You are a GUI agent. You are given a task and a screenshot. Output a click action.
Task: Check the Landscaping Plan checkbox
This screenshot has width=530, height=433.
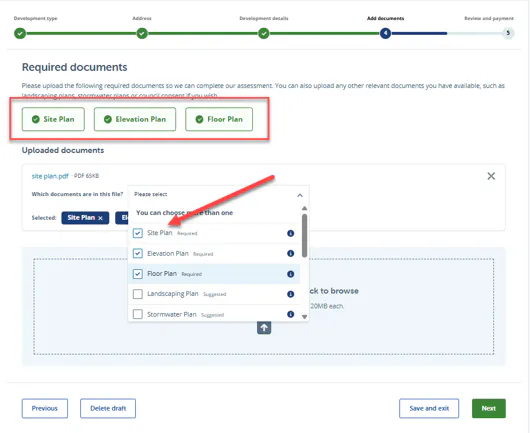point(138,294)
